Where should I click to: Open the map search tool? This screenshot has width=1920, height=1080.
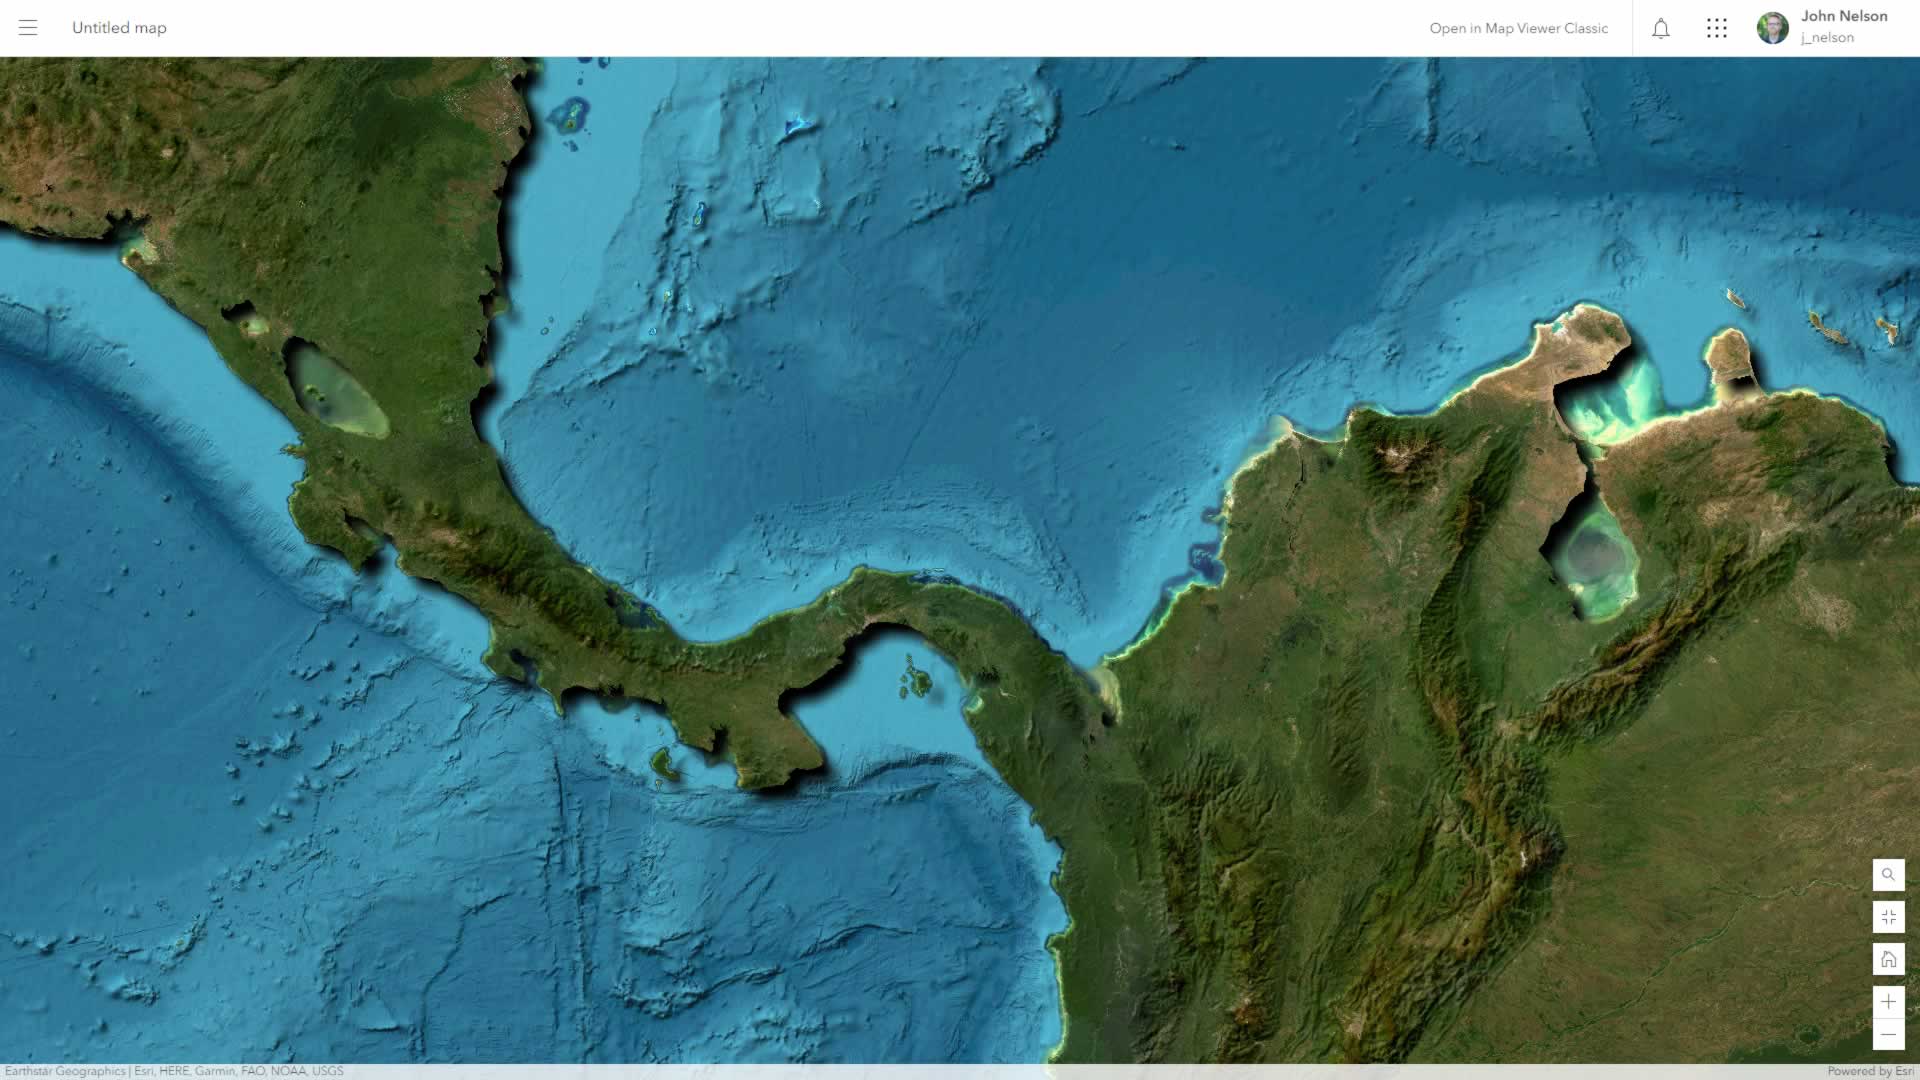click(x=1888, y=875)
